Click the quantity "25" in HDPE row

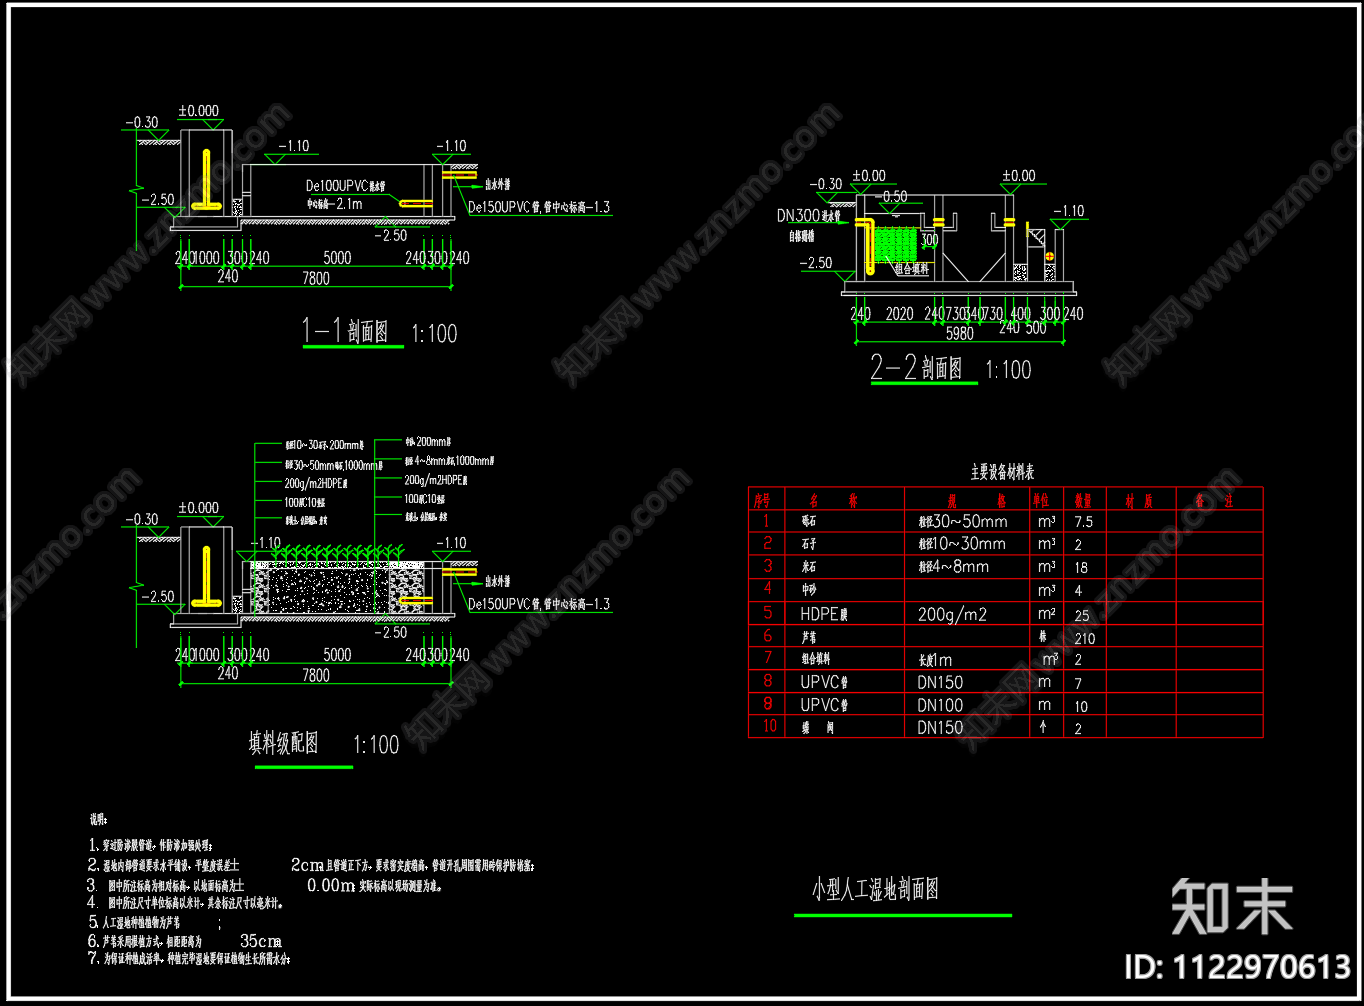click(x=1083, y=616)
